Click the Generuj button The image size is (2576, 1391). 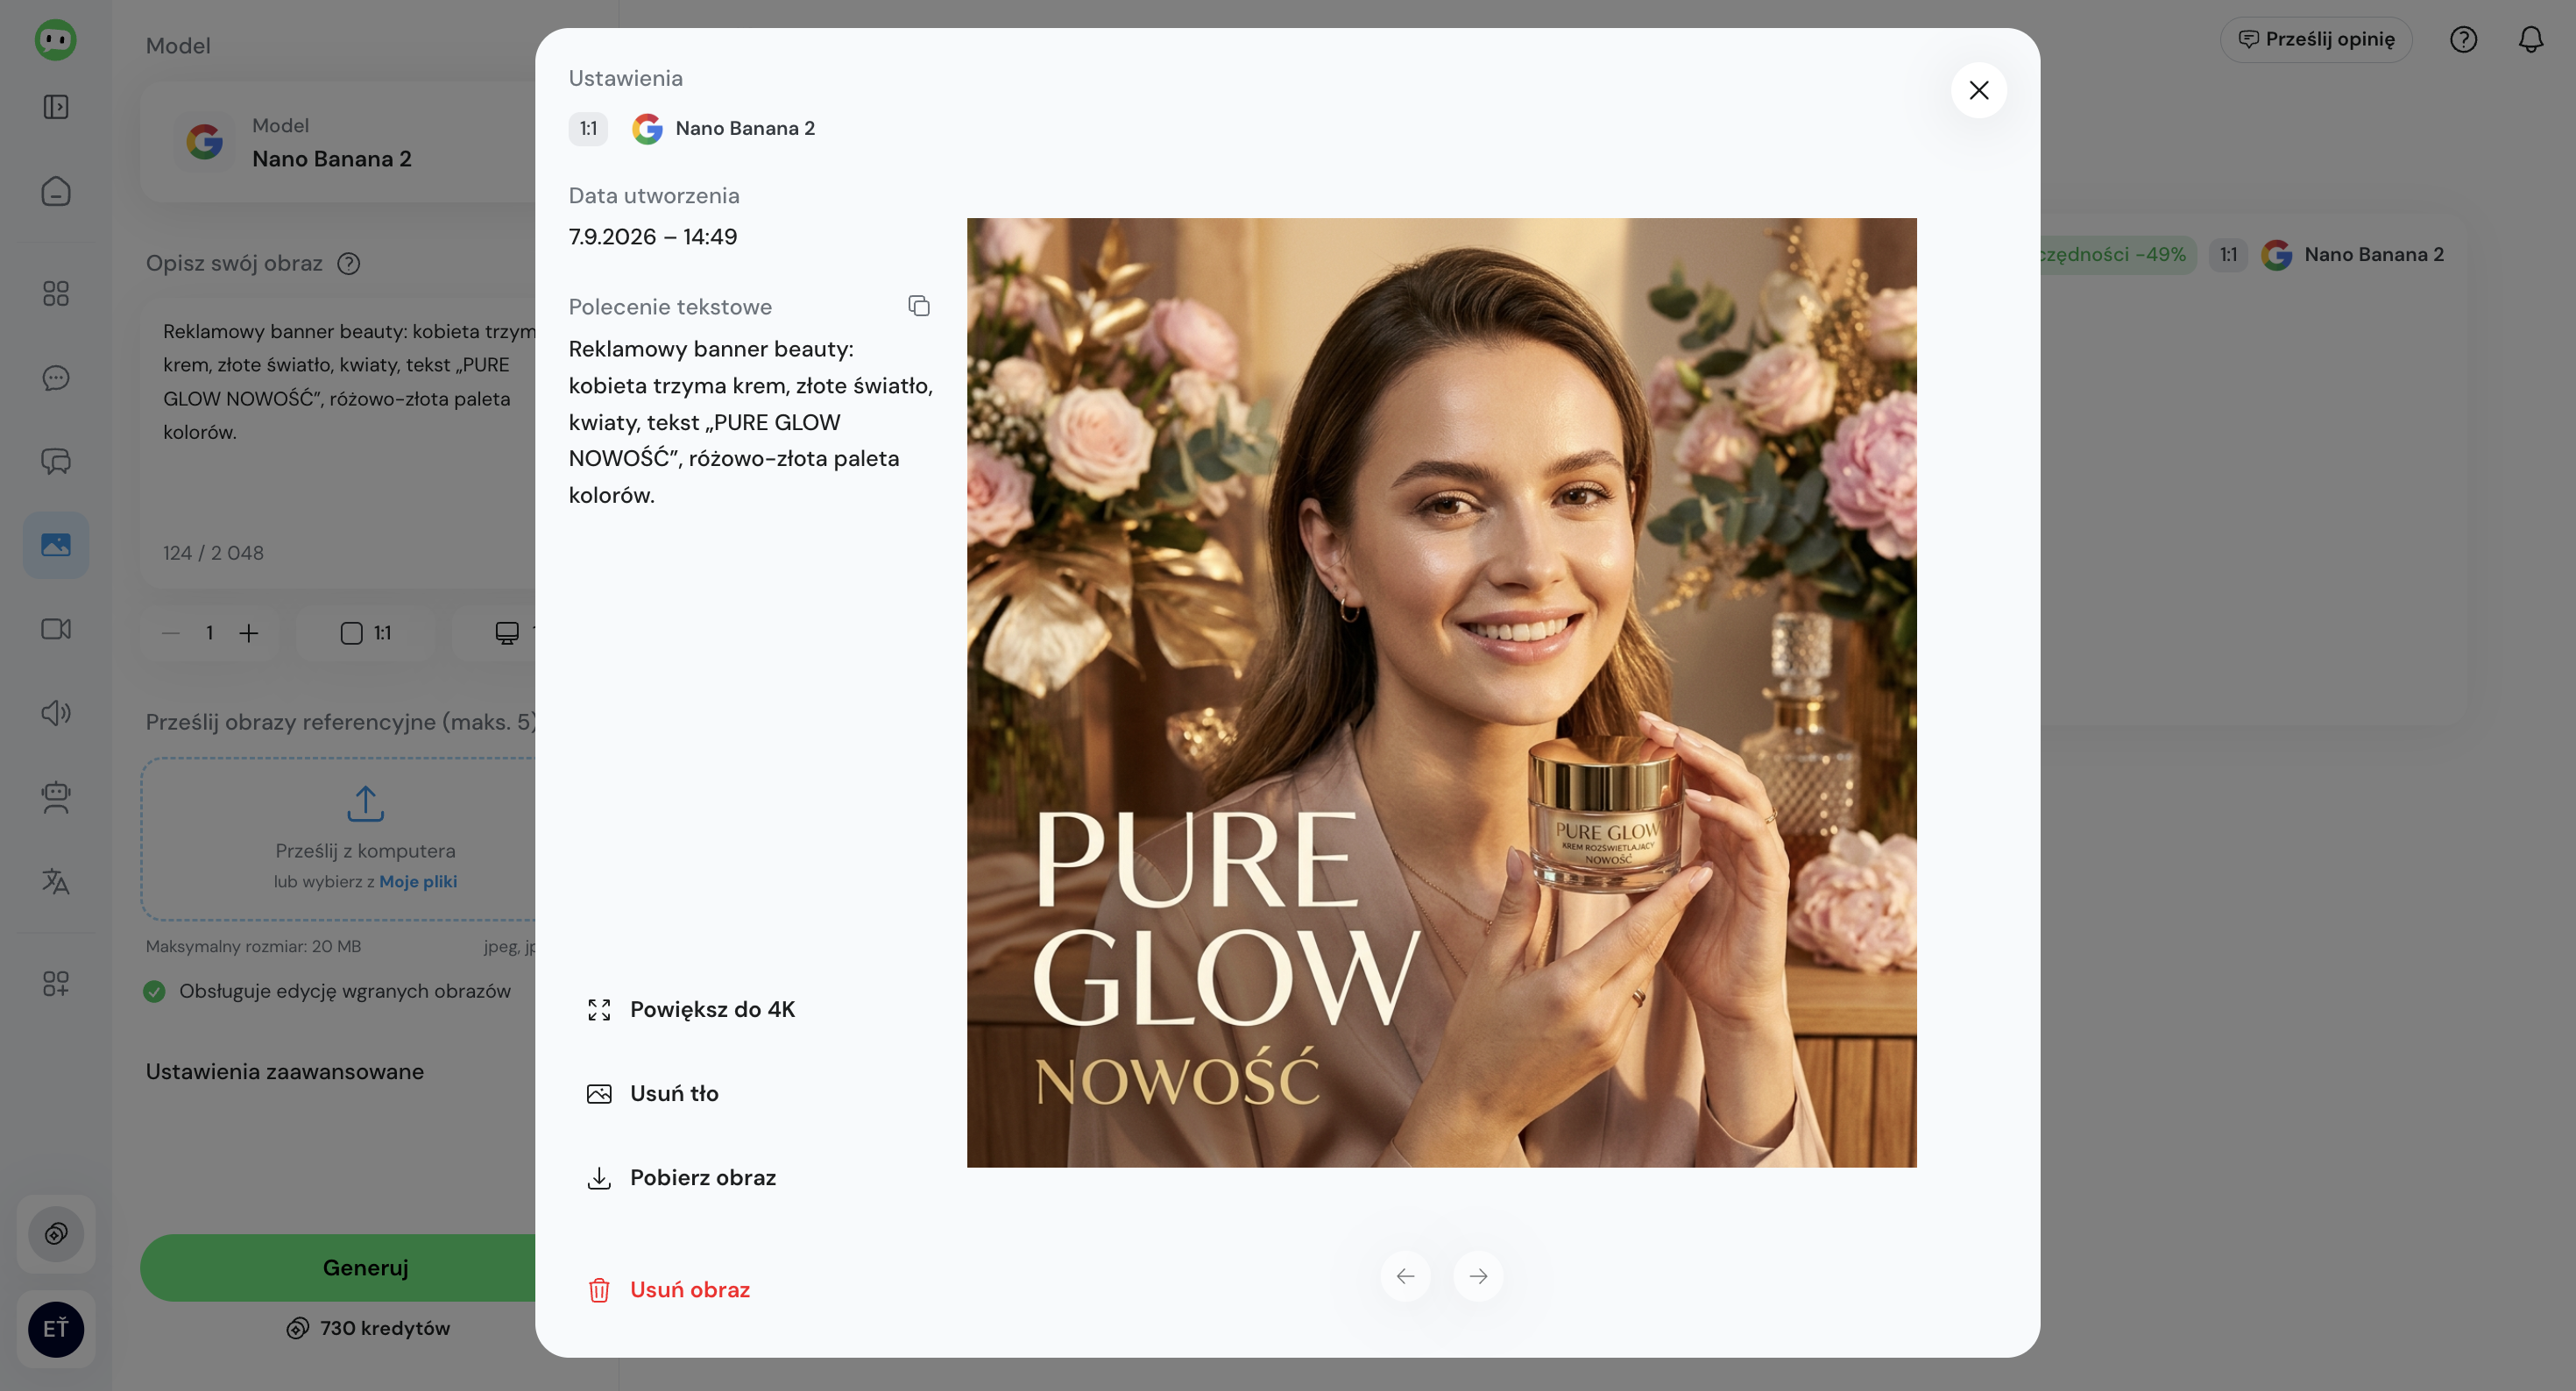tap(340, 1267)
